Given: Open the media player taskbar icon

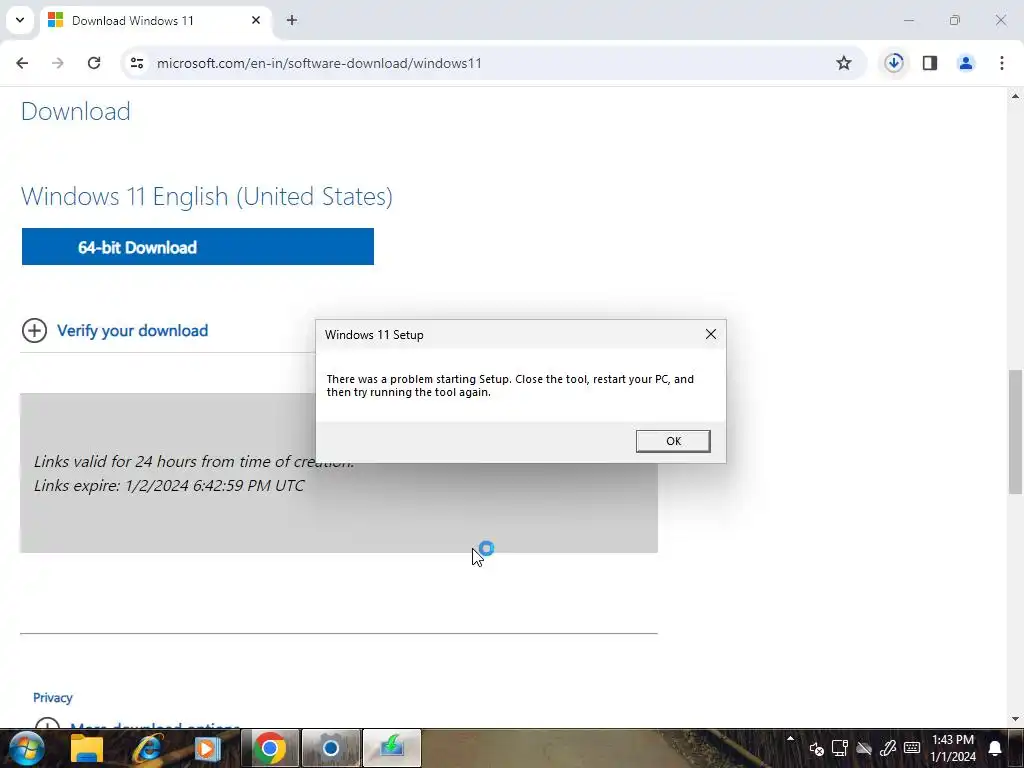Looking at the screenshot, I should (208, 748).
